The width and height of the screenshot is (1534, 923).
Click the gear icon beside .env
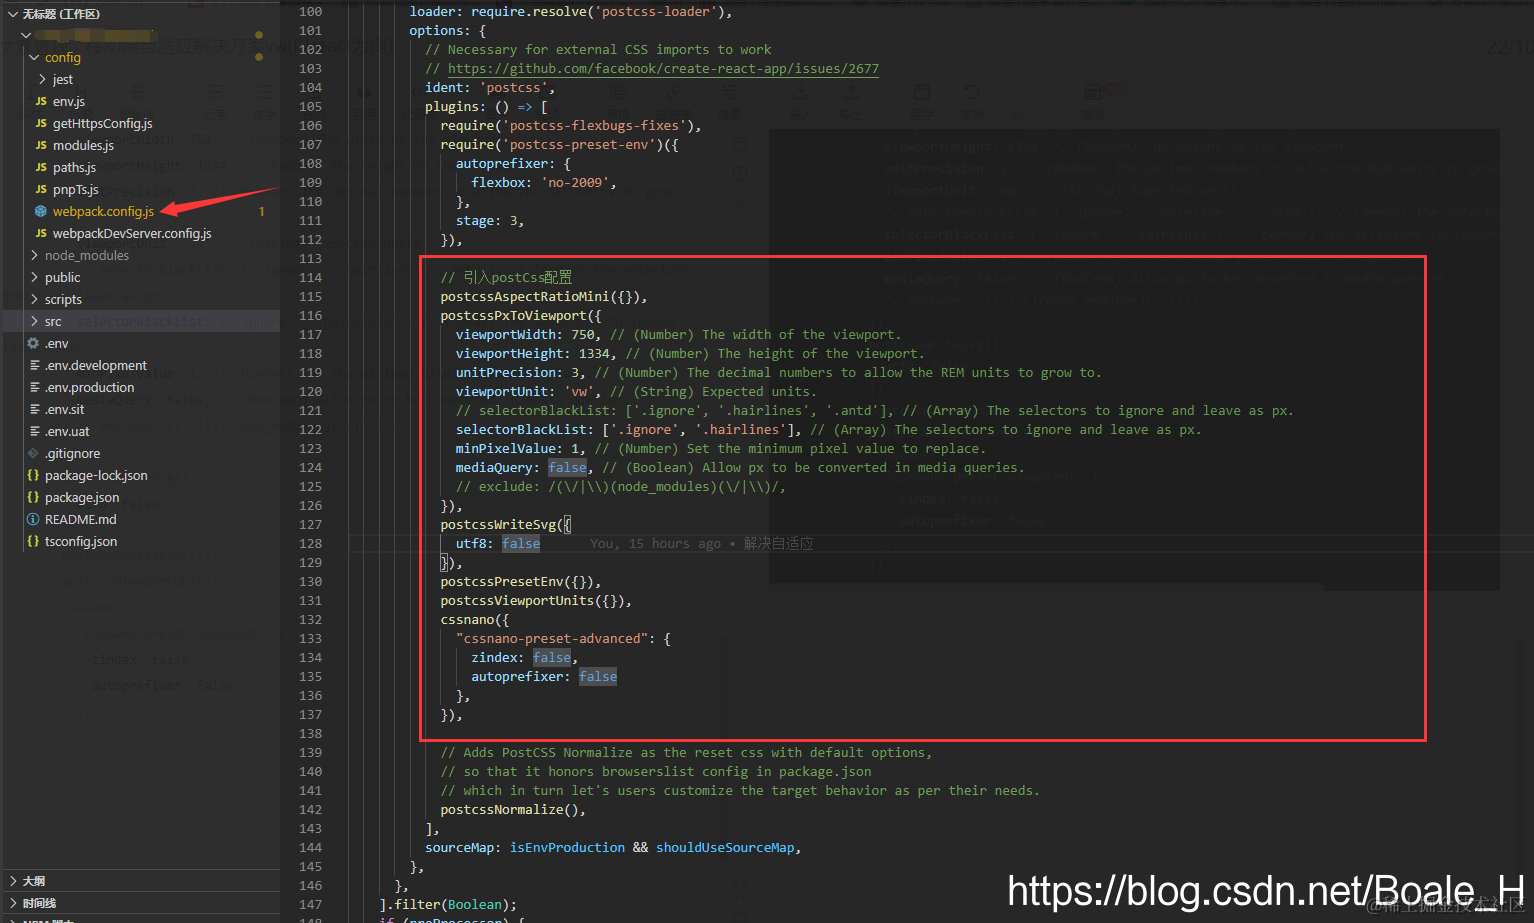(x=33, y=343)
